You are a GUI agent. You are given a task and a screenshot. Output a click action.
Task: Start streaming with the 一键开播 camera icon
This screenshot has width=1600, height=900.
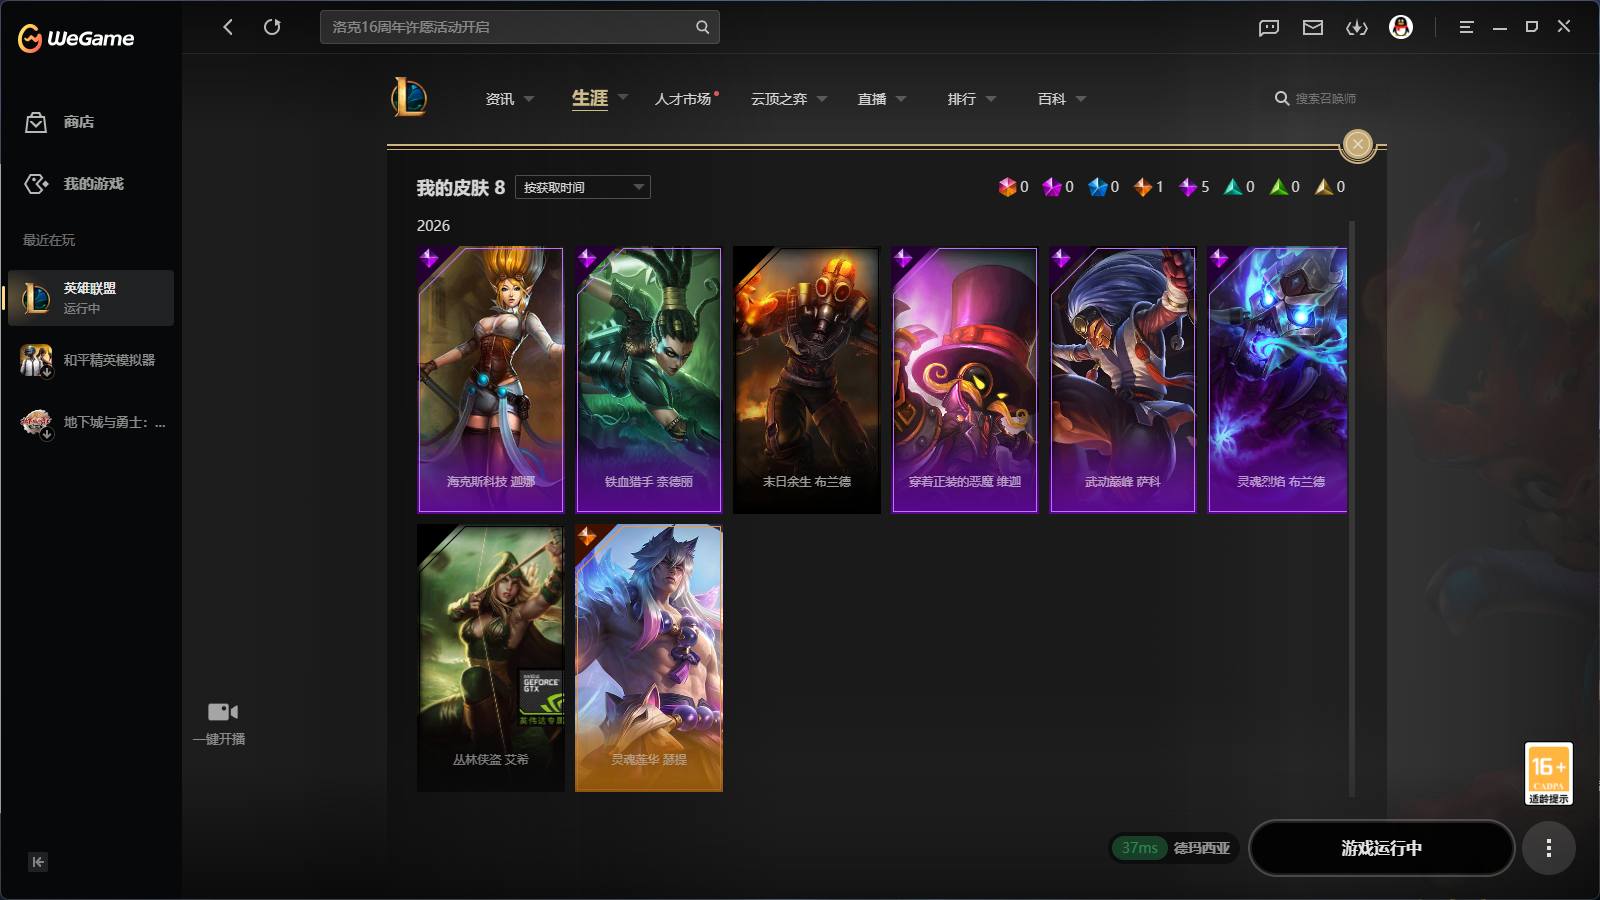tap(222, 712)
